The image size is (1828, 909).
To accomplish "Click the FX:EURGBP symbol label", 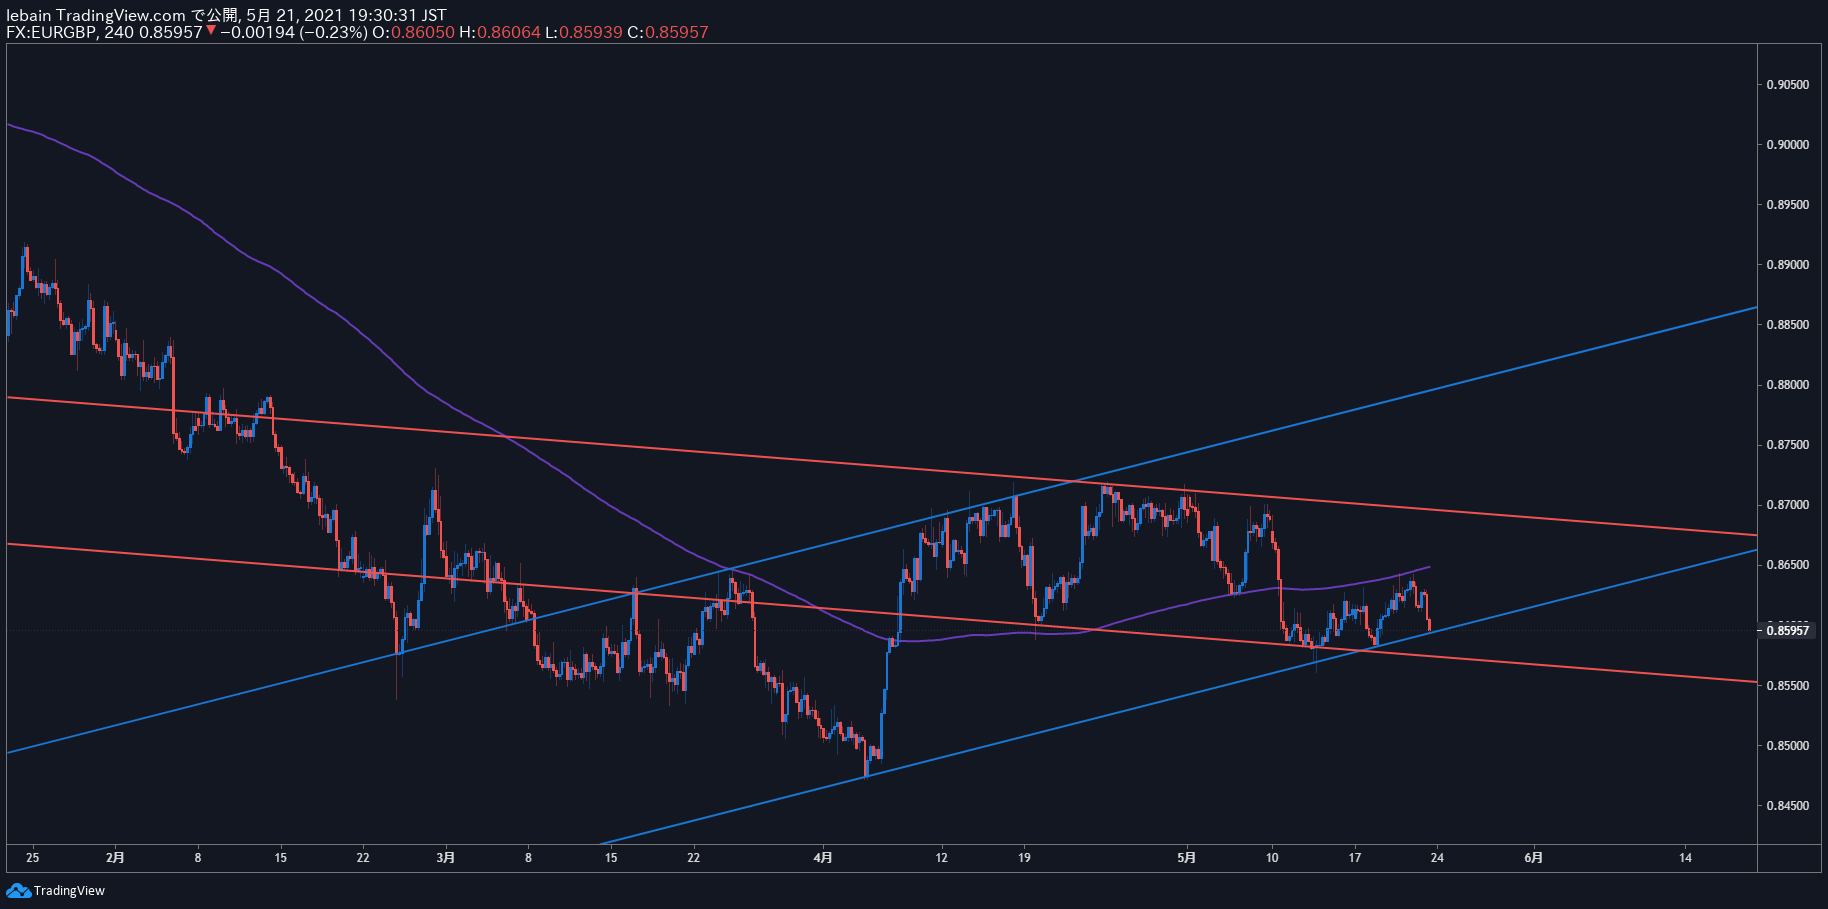I will point(50,32).
